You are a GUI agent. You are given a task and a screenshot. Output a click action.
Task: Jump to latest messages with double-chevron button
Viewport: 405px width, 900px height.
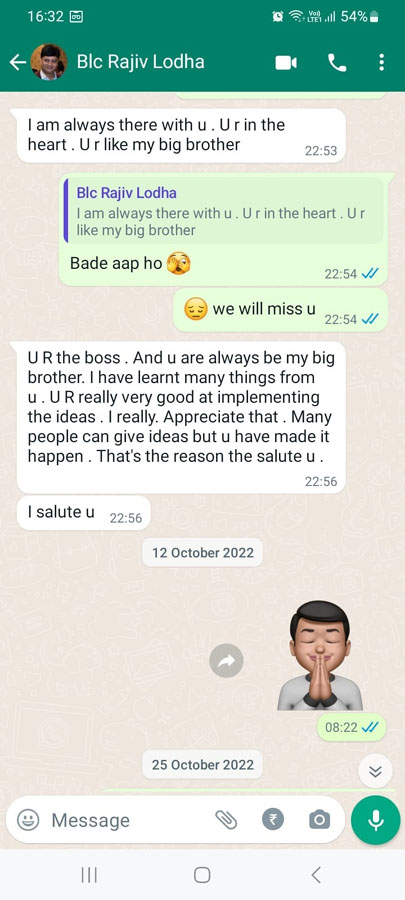(375, 771)
